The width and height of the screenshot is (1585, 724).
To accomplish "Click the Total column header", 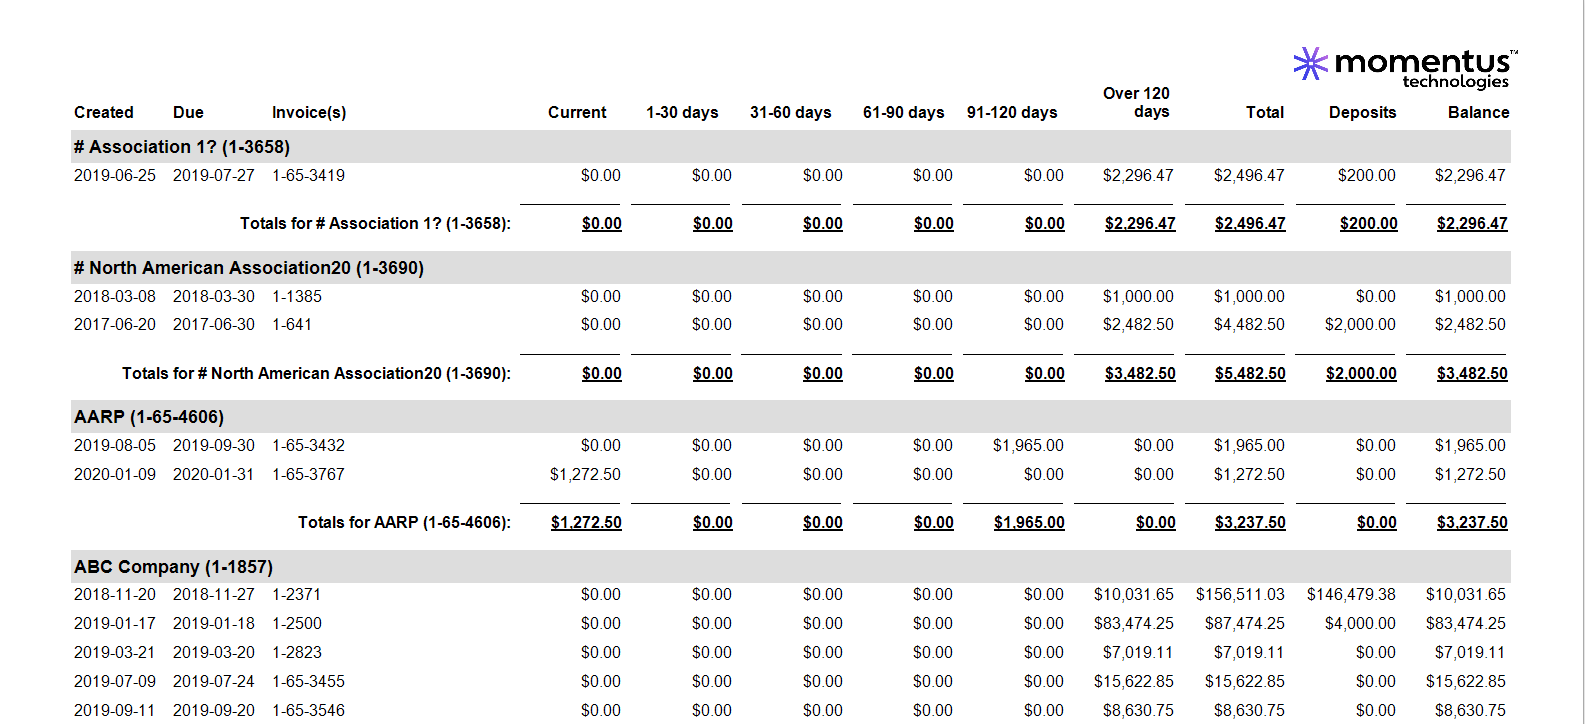I will click(x=1265, y=112).
